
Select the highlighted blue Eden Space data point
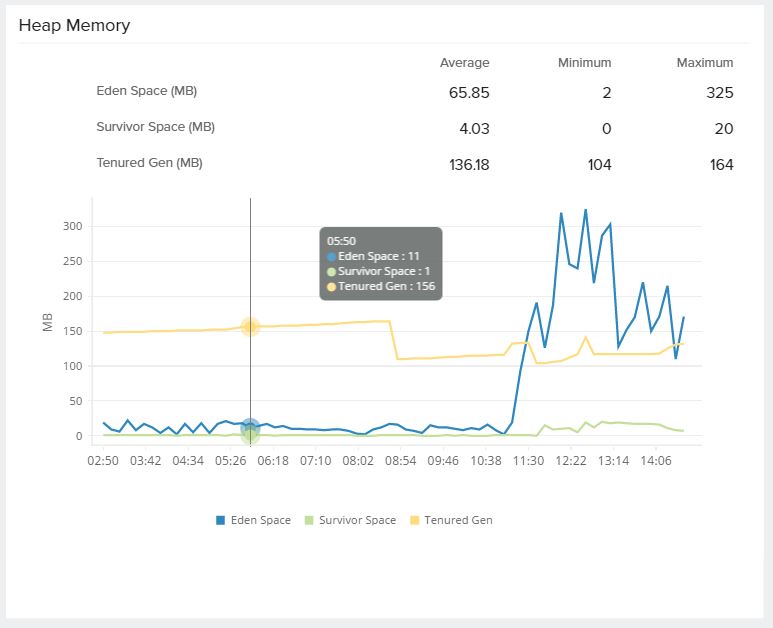(x=250, y=427)
